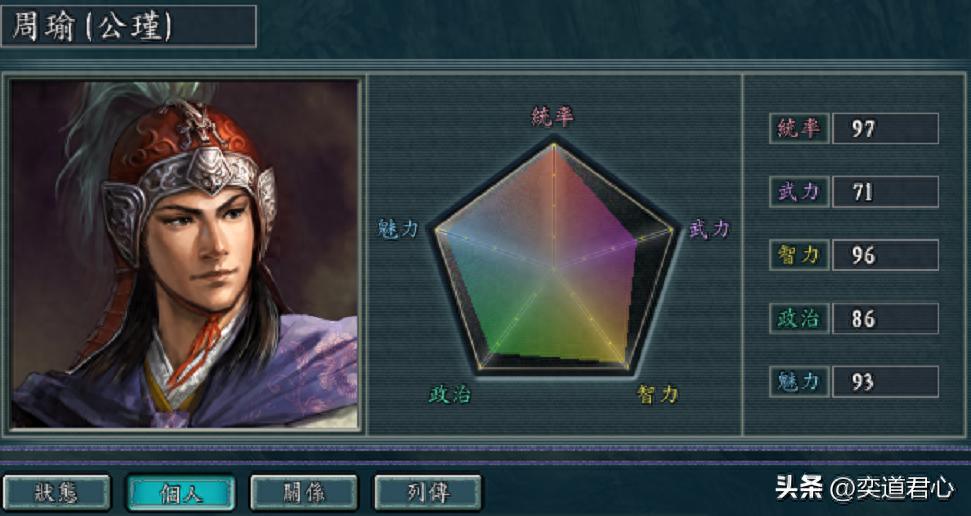Select the 政治 value field showing 86
The width and height of the screenshot is (971, 516).
886,318
